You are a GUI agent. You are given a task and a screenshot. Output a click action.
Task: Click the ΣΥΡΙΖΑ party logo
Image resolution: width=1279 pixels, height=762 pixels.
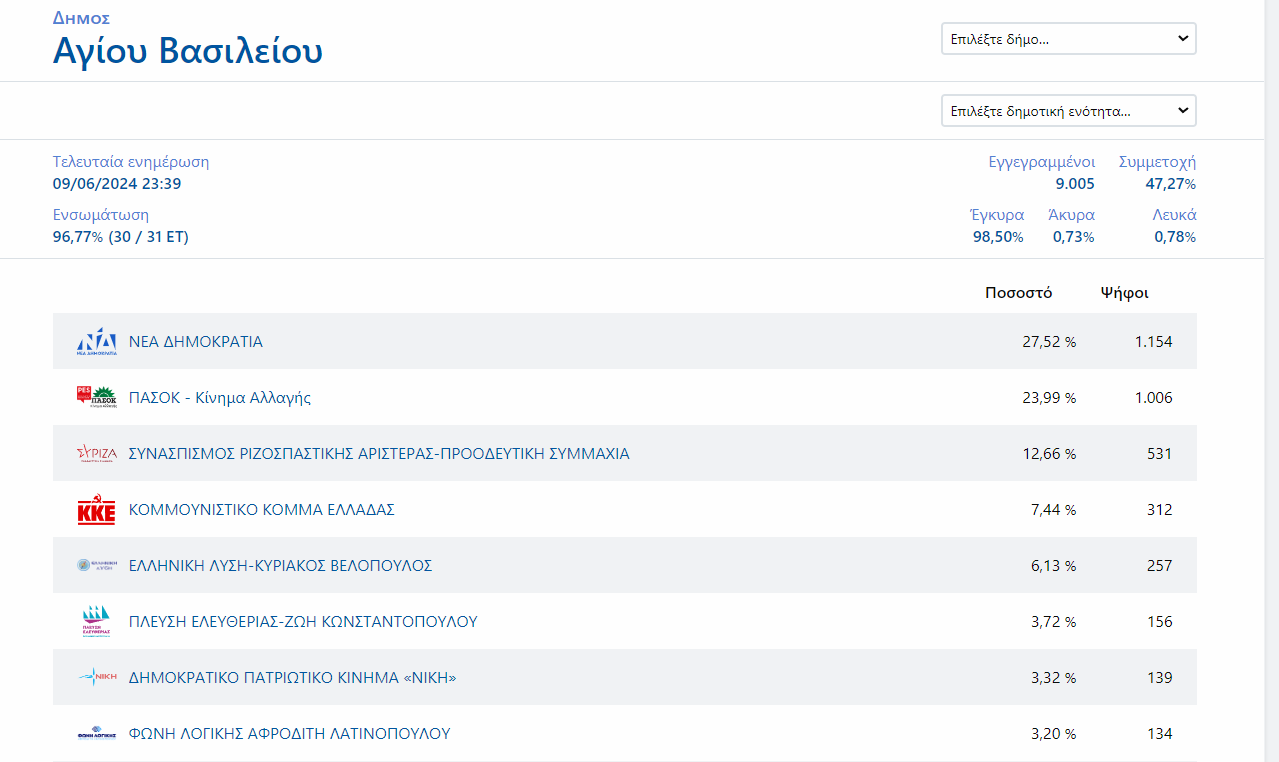tap(97, 454)
